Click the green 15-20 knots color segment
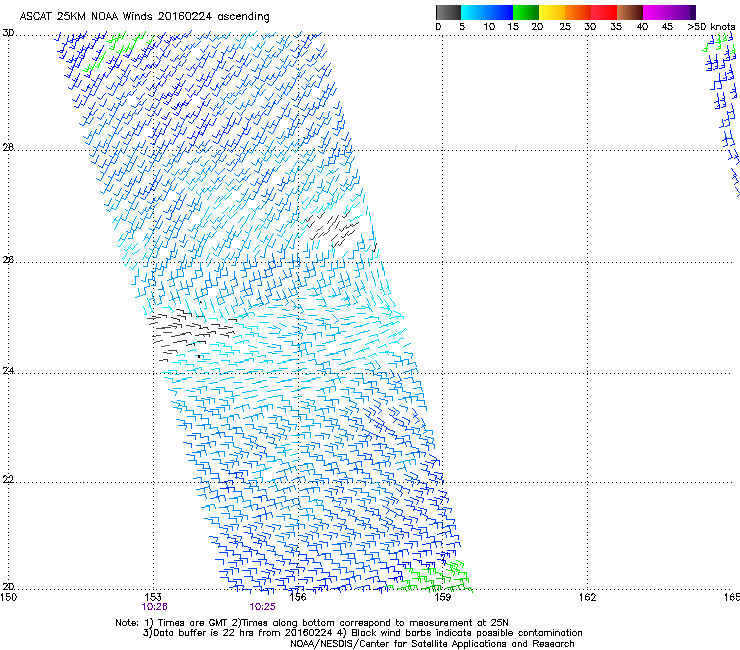This screenshot has width=740, height=650. (x=526, y=12)
